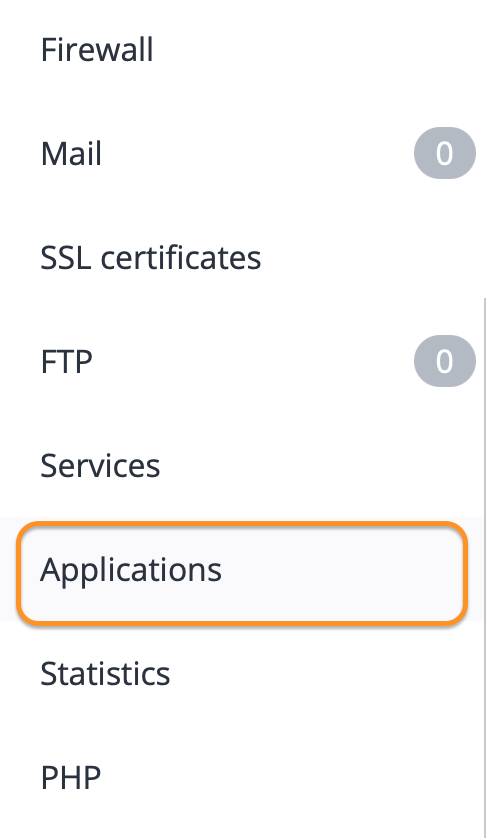The height and width of the screenshot is (838, 486).
Task: Click the sidebar vertical scrollbar
Action: (x=484, y=568)
